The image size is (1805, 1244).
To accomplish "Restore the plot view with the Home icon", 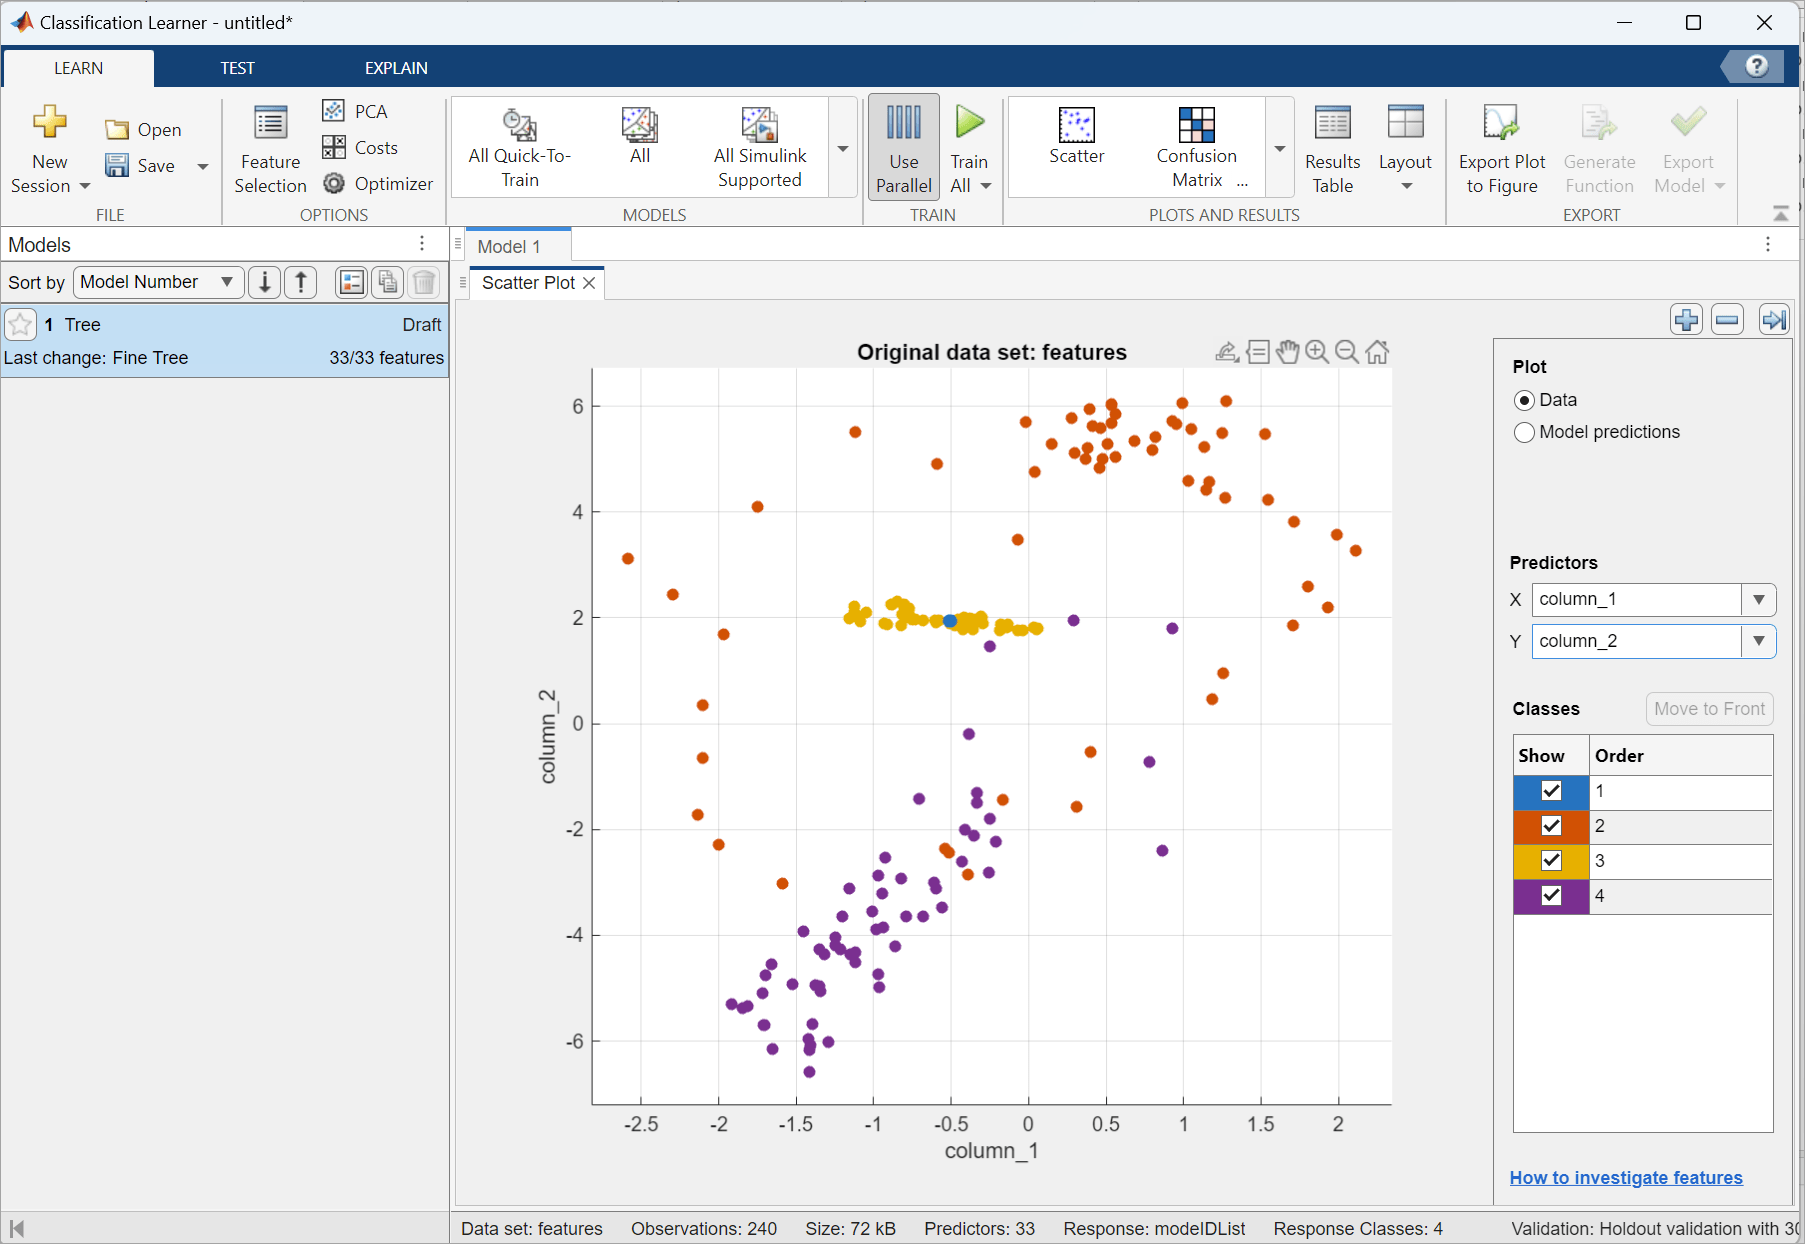I will [1377, 351].
